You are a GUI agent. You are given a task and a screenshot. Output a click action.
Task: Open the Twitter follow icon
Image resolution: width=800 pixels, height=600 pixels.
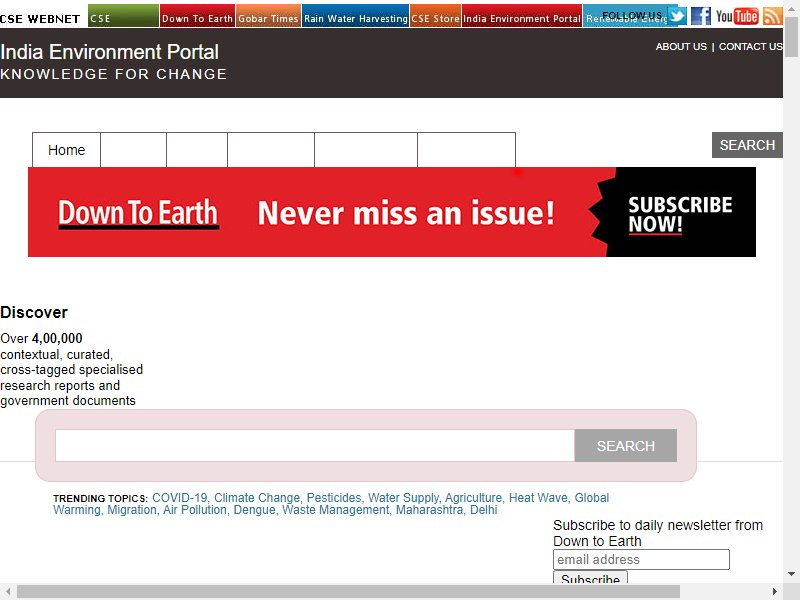[678, 16]
